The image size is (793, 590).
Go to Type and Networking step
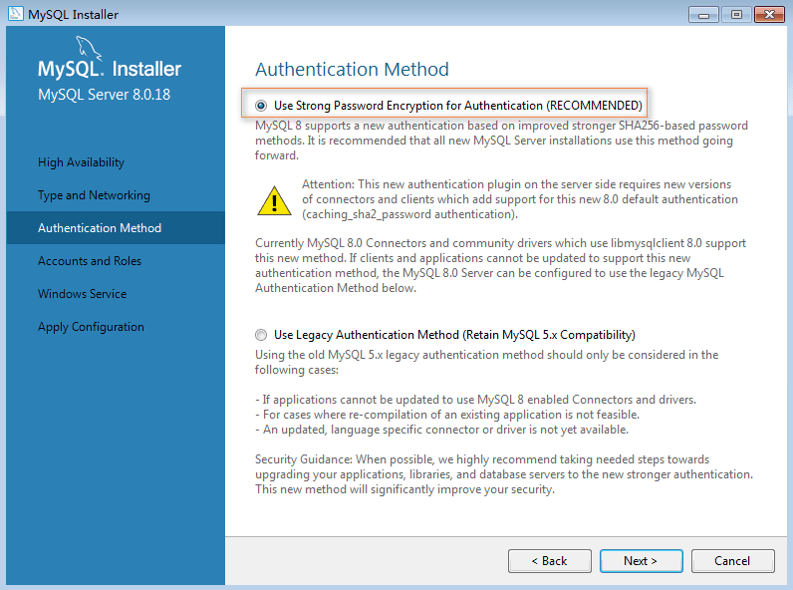(x=94, y=195)
